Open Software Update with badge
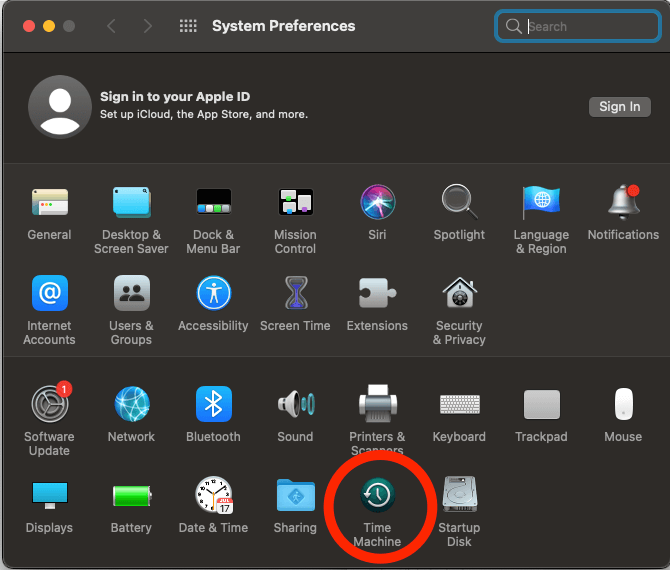This screenshot has height=570, width=670. click(x=49, y=405)
